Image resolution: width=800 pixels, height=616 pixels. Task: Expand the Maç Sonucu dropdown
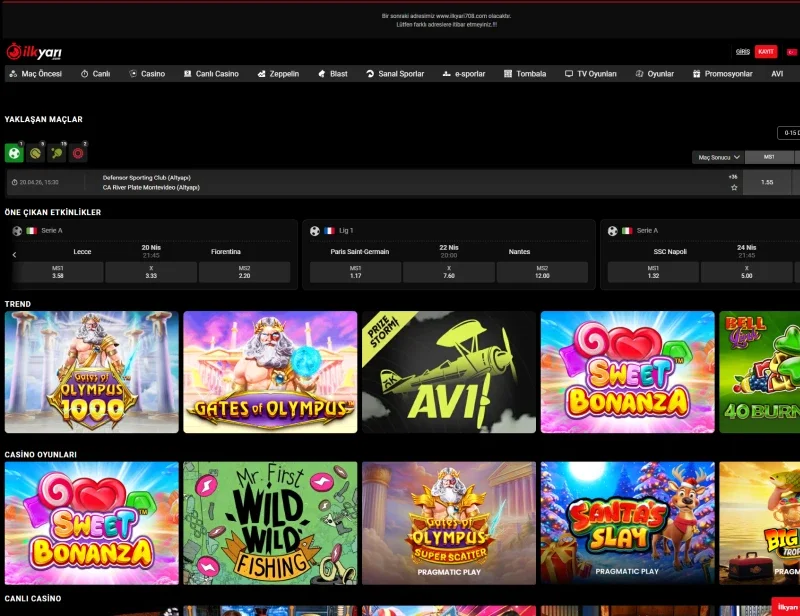tap(718, 157)
